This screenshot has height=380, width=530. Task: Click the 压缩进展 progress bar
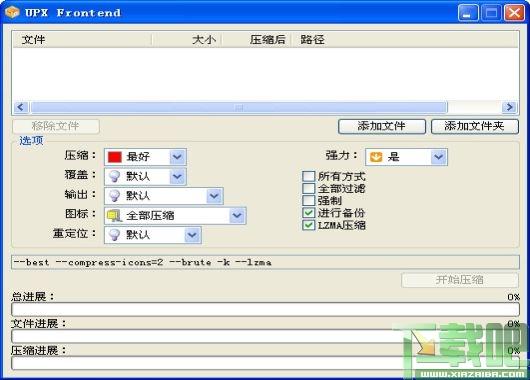tap(265, 363)
